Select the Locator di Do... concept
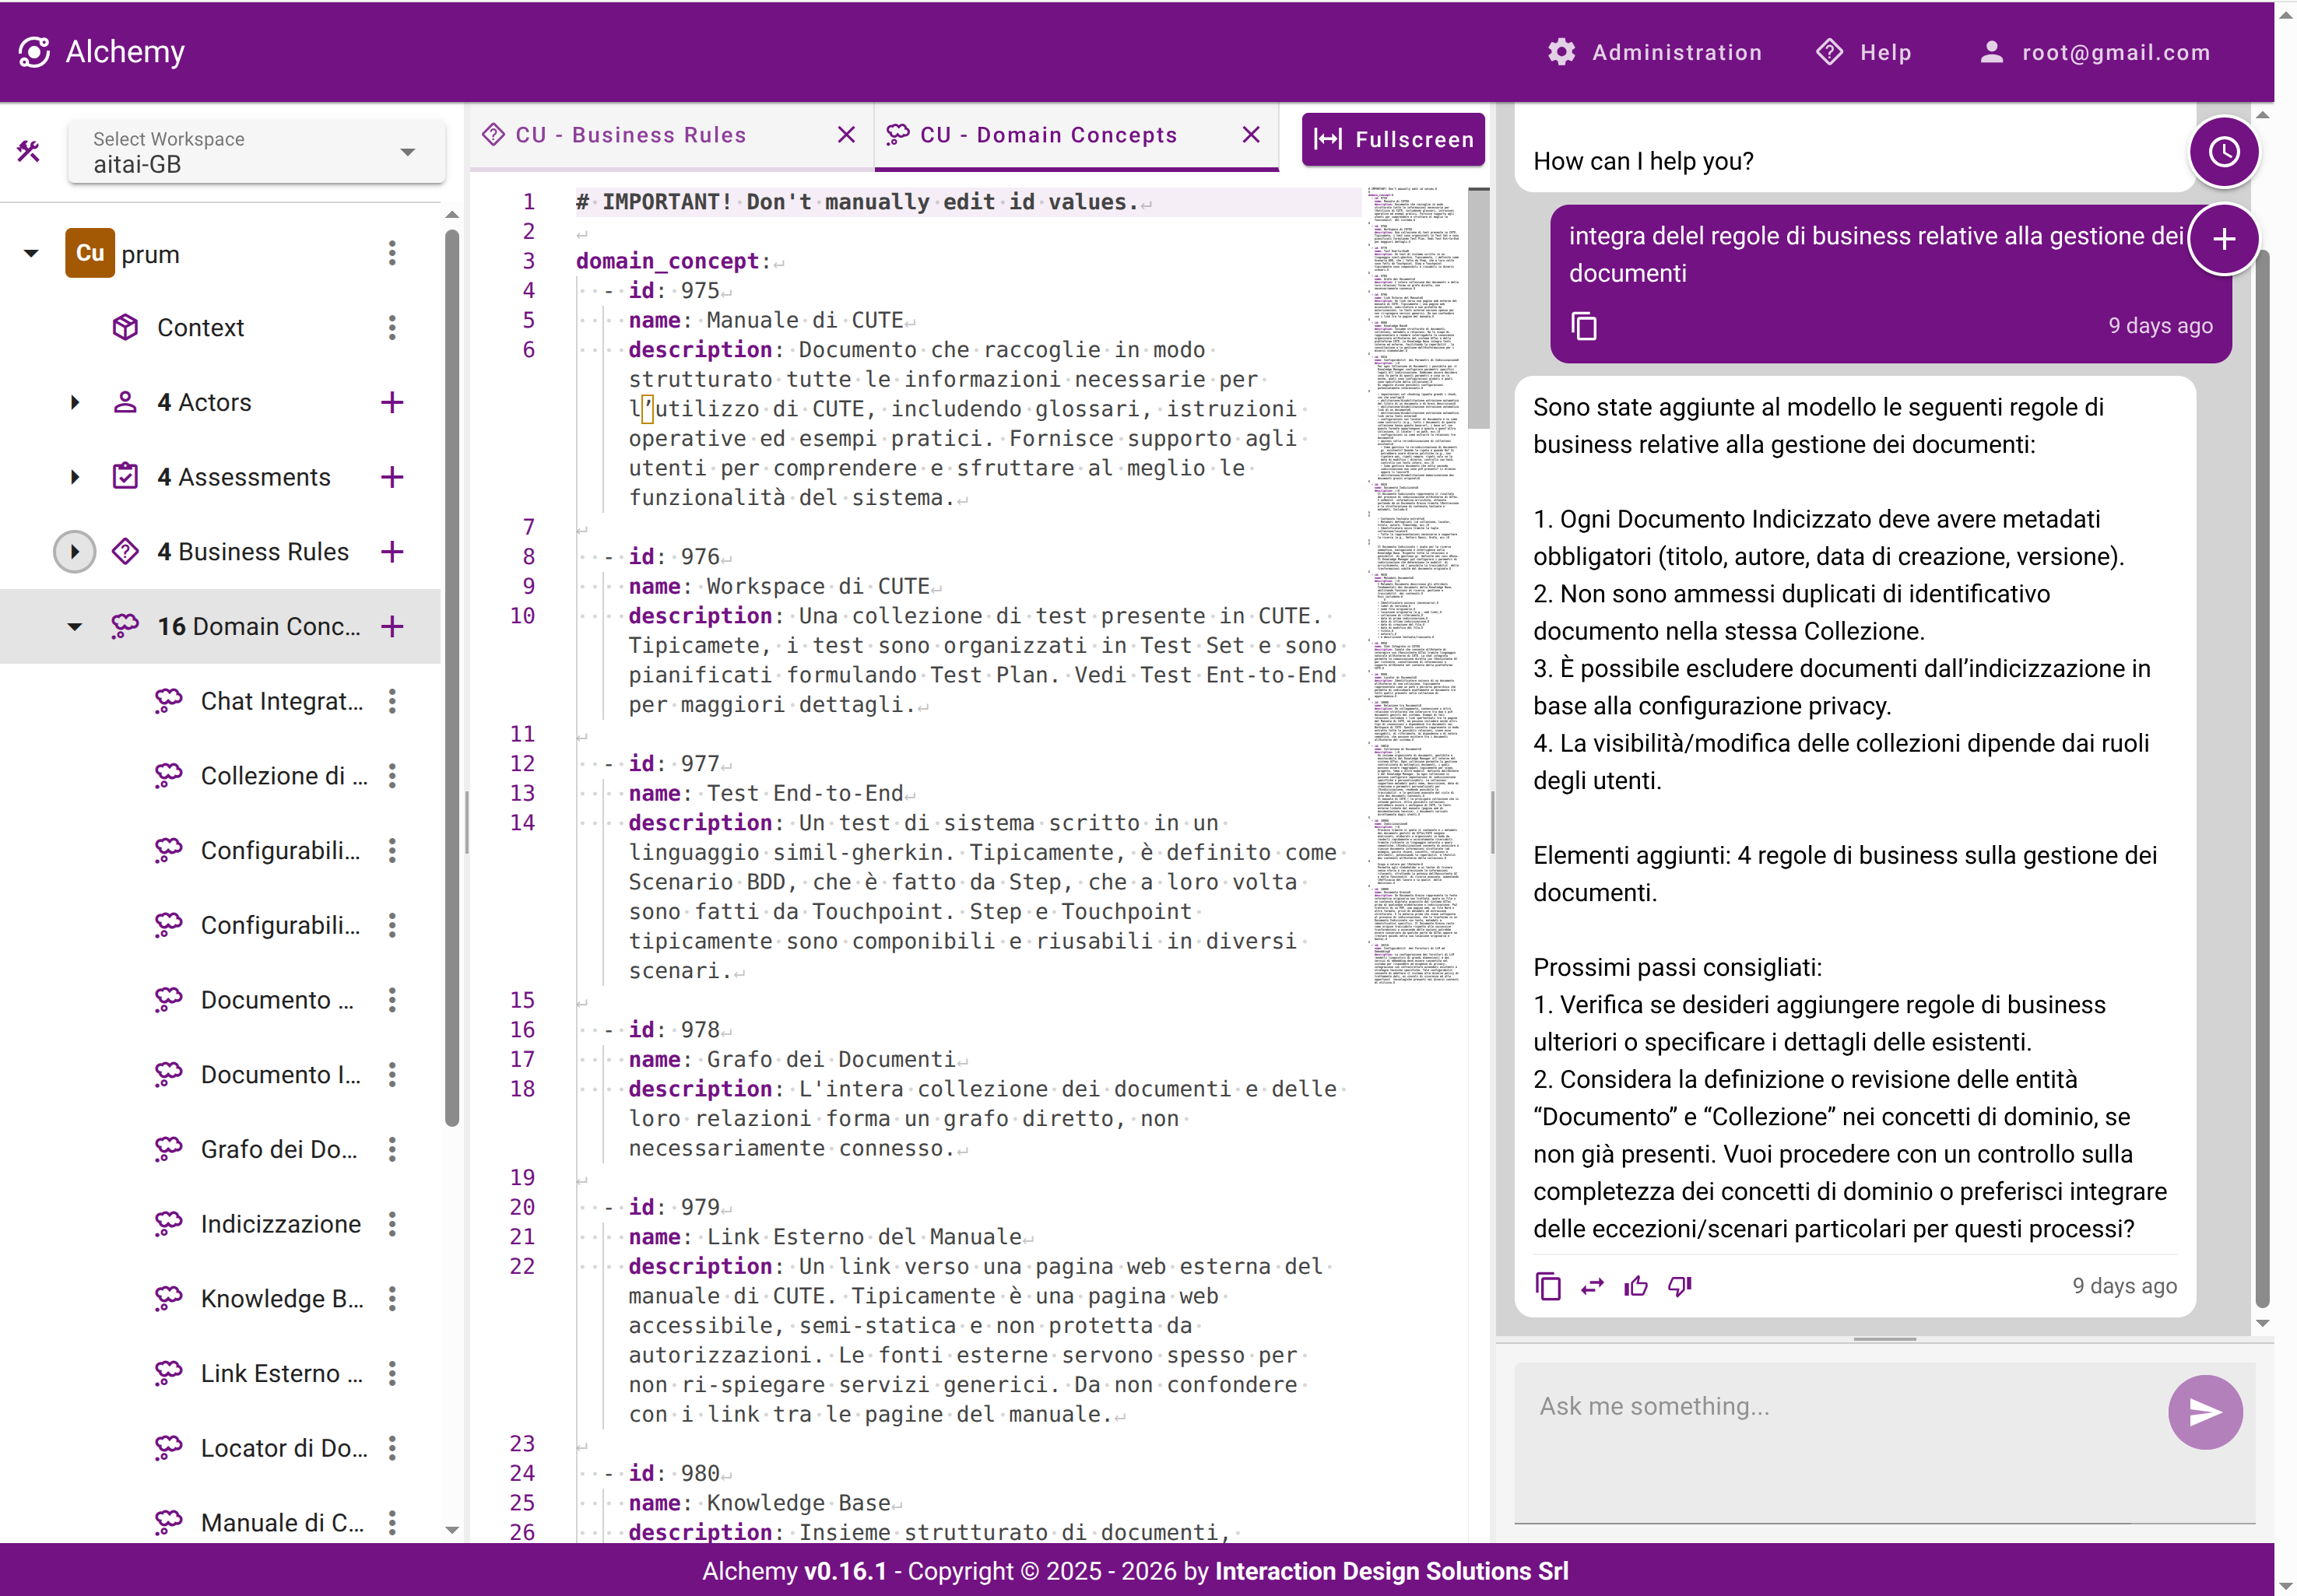This screenshot has height=1596, width=2297. click(284, 1449)
